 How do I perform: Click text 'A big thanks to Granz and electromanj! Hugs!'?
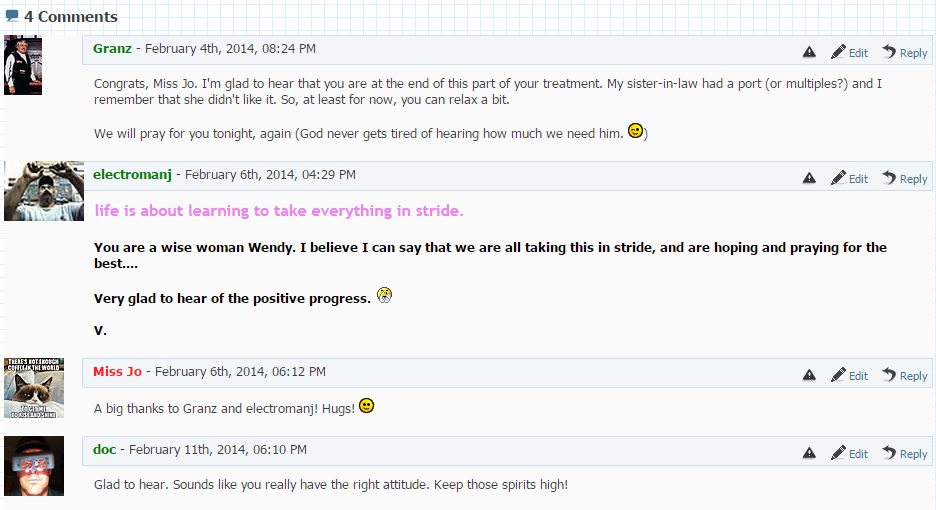point(224,408)
